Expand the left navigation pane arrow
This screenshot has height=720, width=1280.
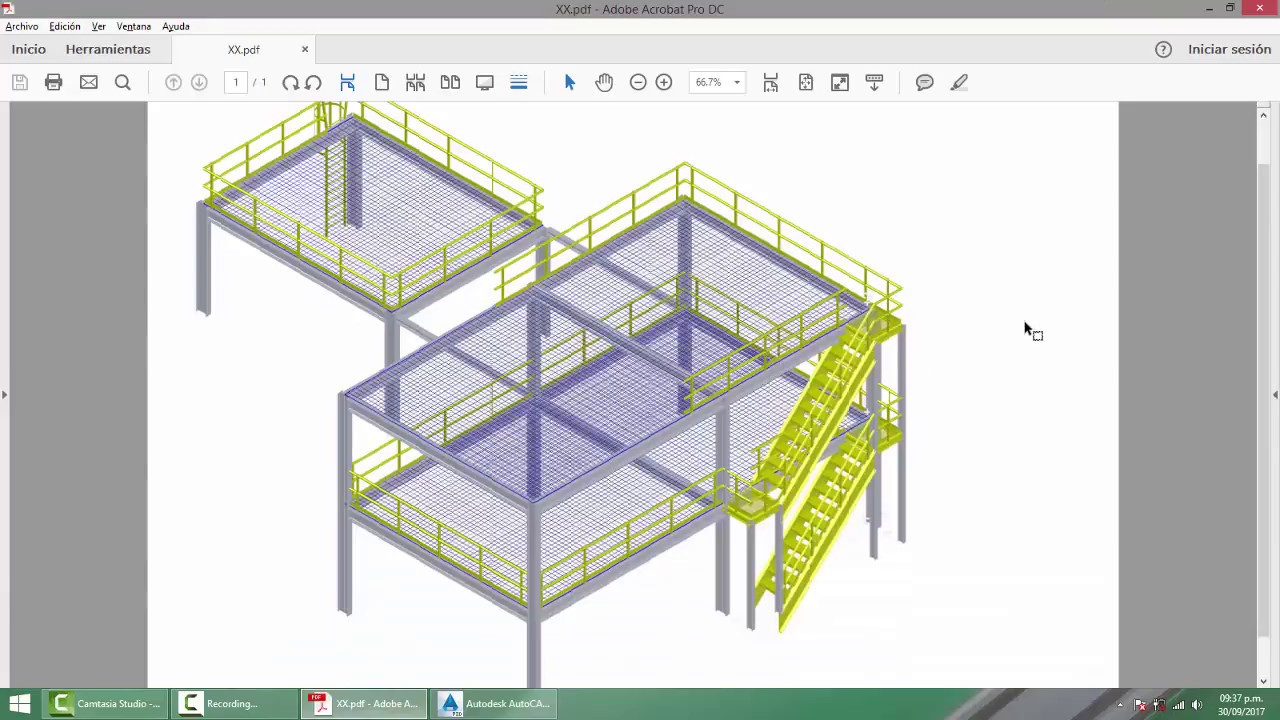click(4, 395)
